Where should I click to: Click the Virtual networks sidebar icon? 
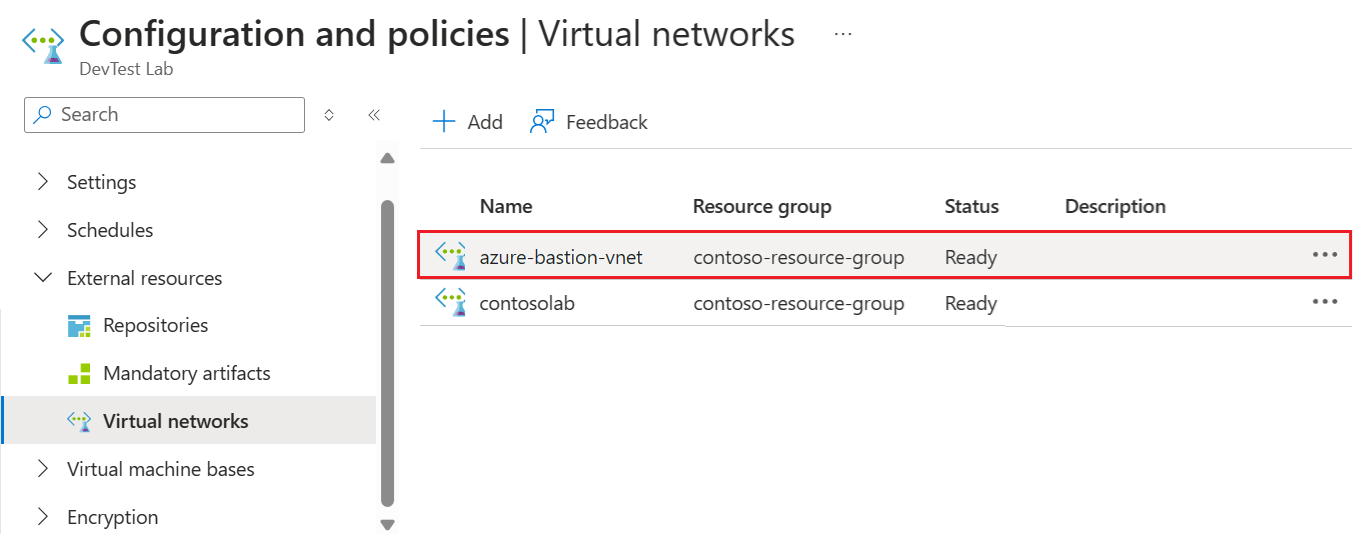click(79, 421)
